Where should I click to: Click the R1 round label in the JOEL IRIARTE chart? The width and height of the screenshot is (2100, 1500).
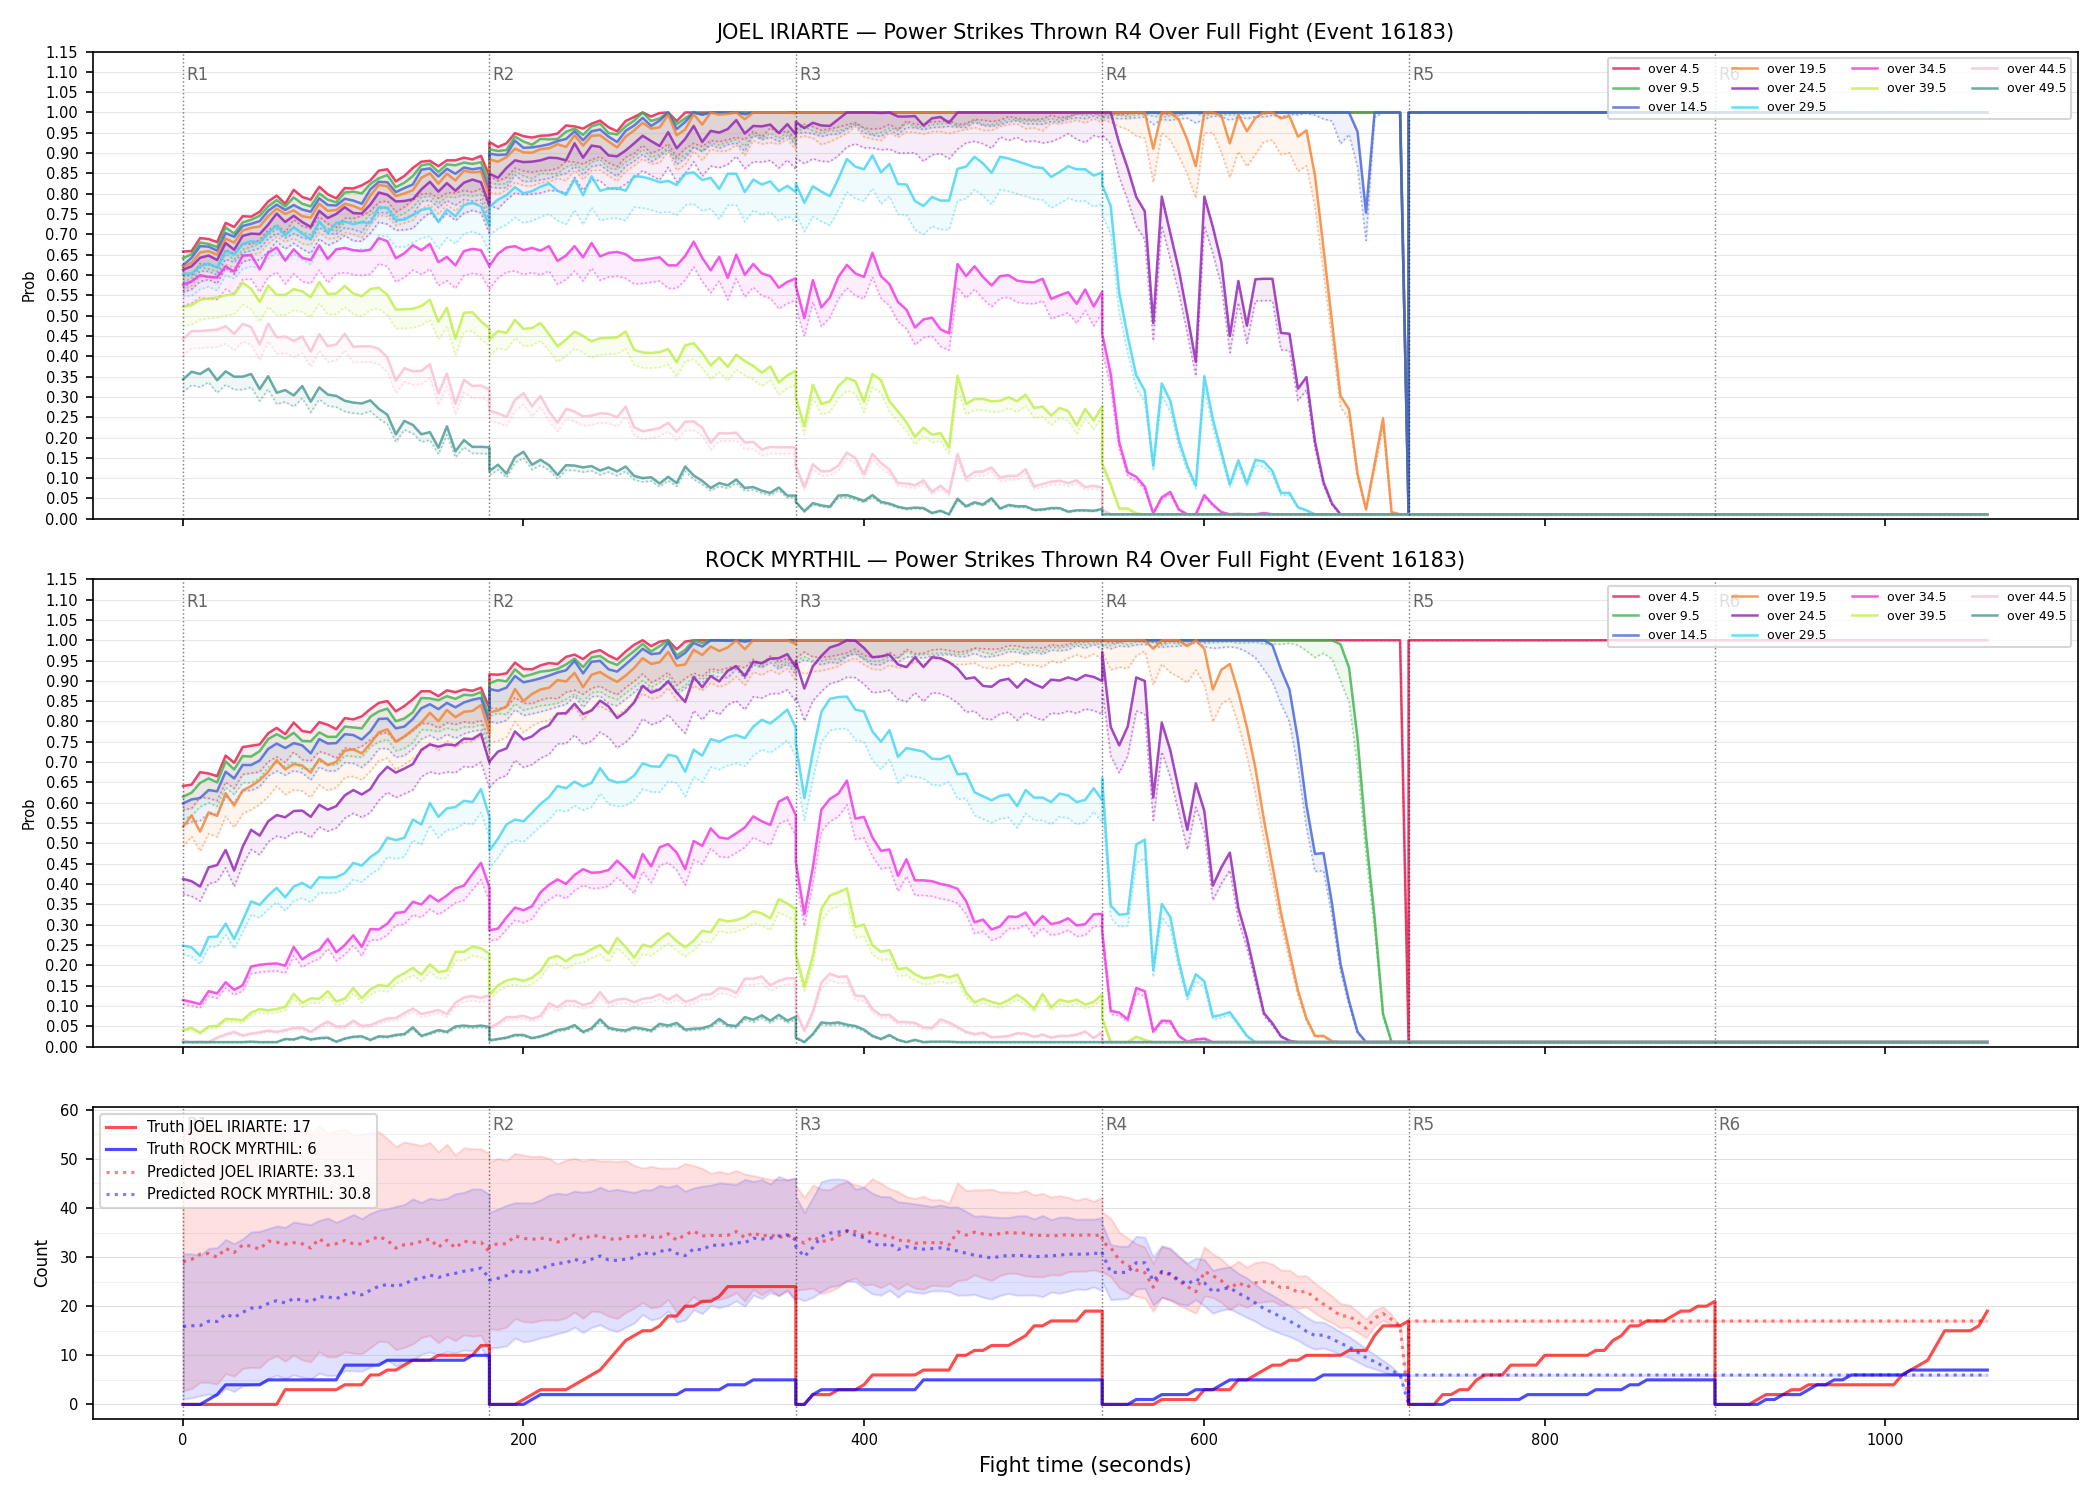197,74
